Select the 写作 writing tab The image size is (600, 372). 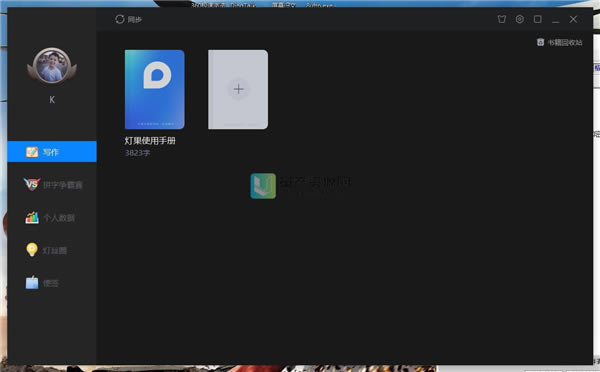click(x=52, y=152)
